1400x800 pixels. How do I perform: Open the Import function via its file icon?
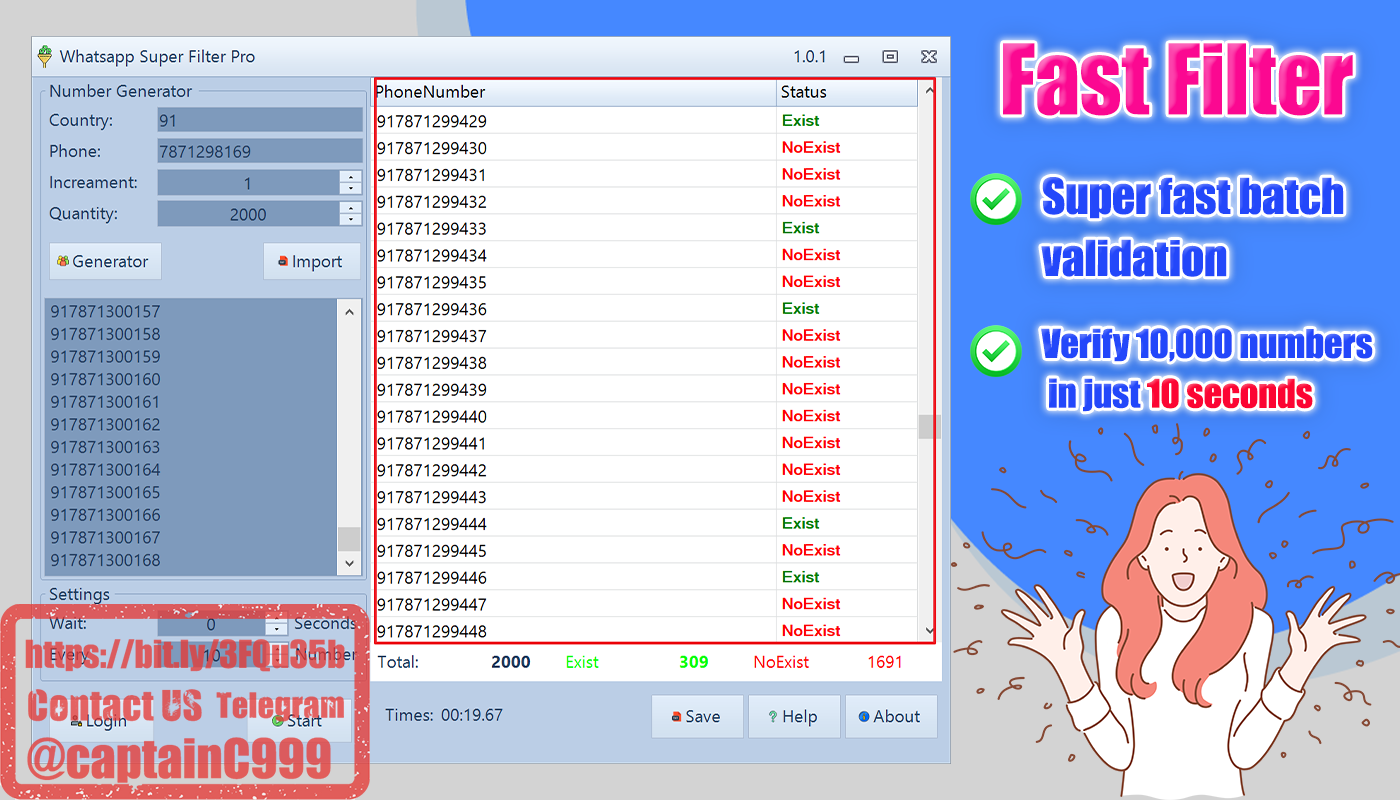coord(286,261)
